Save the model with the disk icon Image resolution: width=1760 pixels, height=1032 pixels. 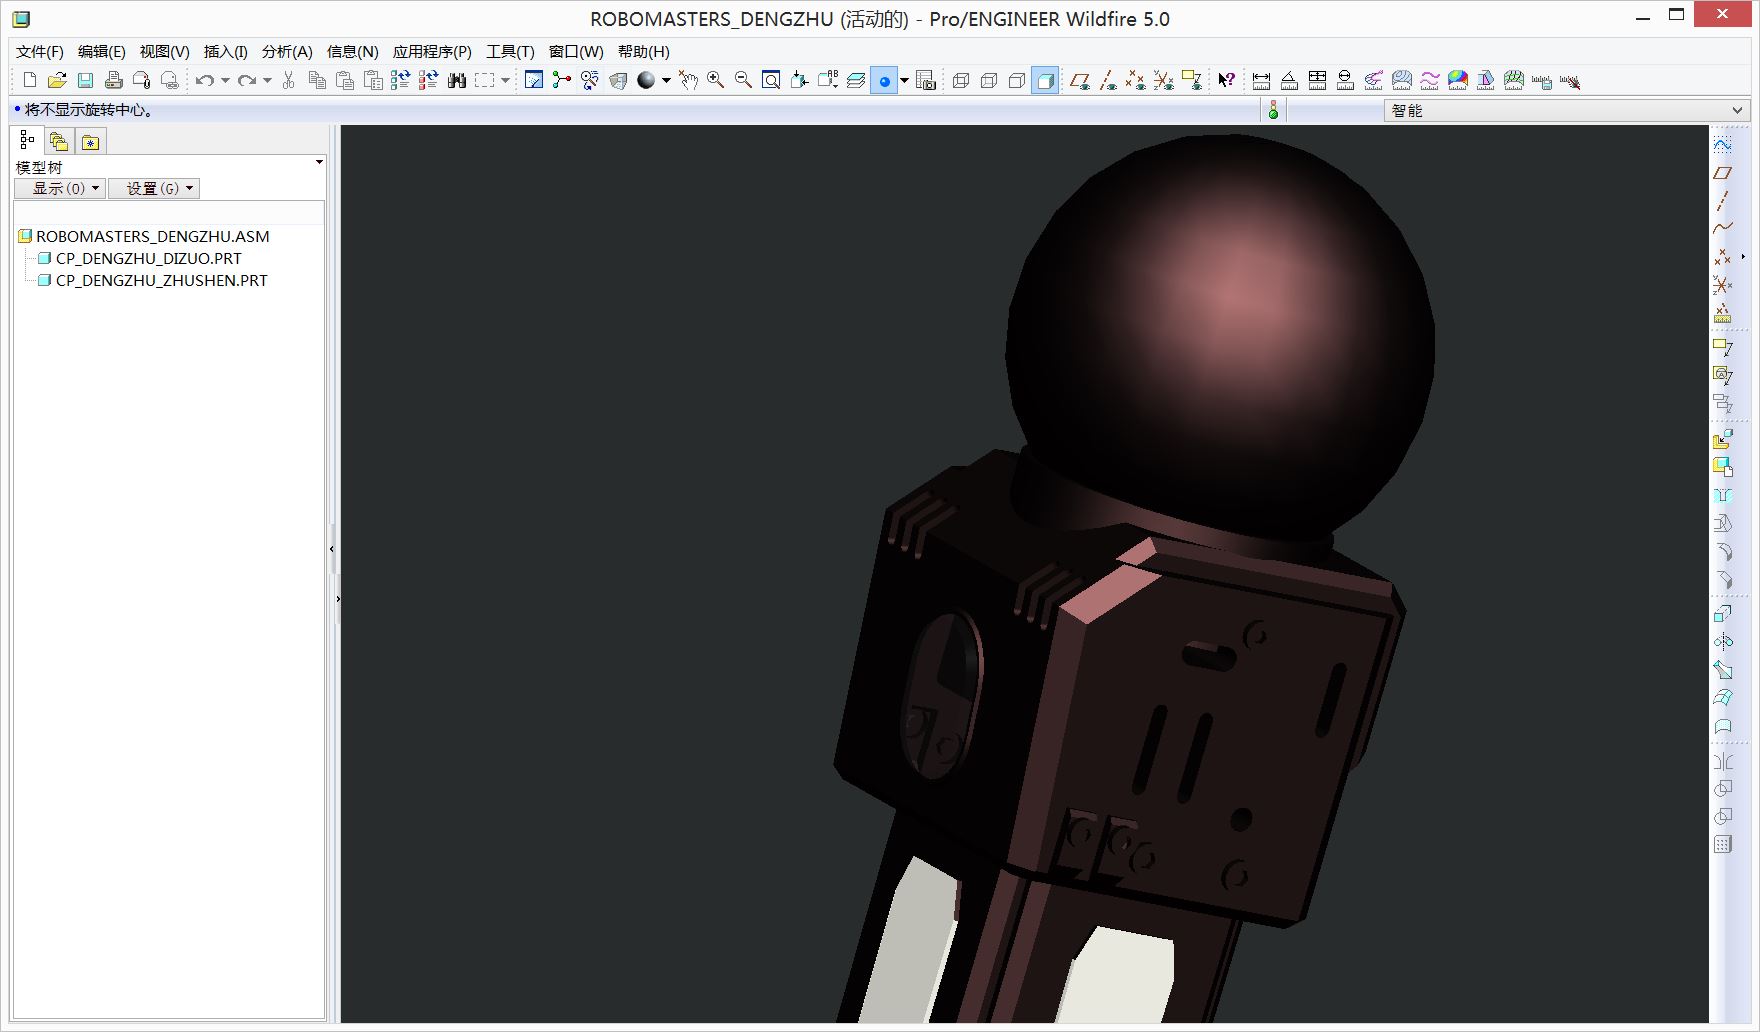pos(85,80)
